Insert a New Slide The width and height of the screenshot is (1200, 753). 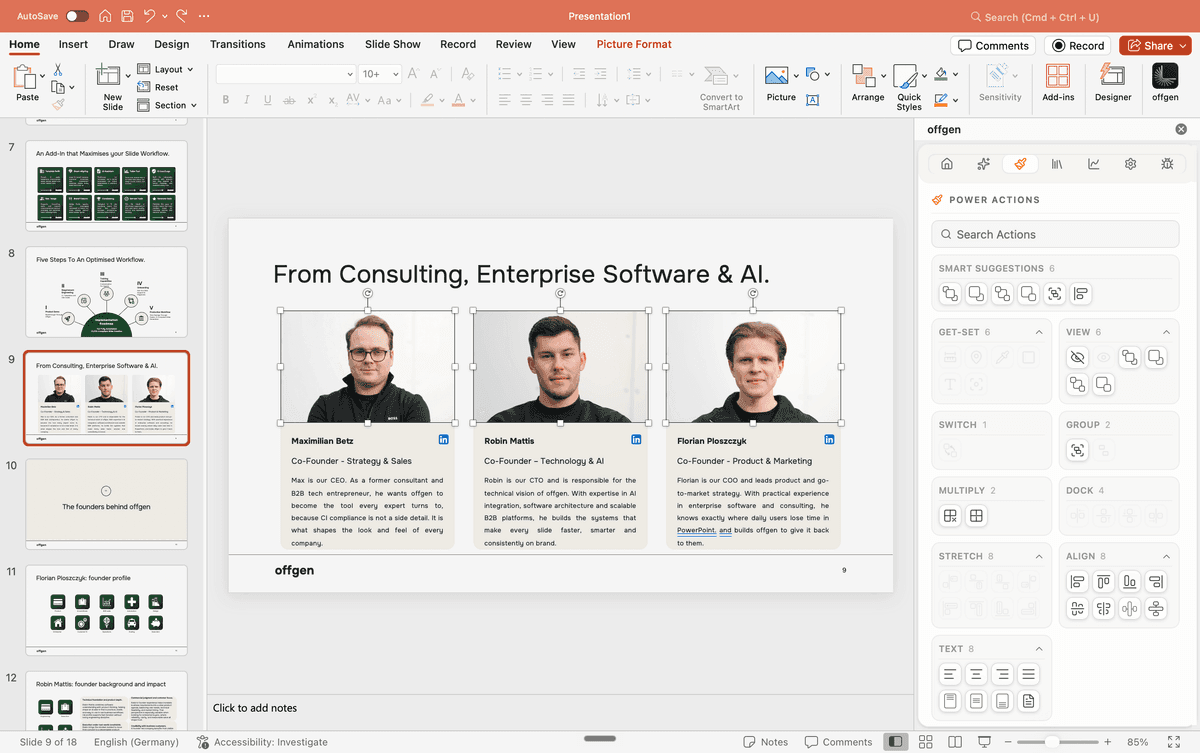(112, 87)
